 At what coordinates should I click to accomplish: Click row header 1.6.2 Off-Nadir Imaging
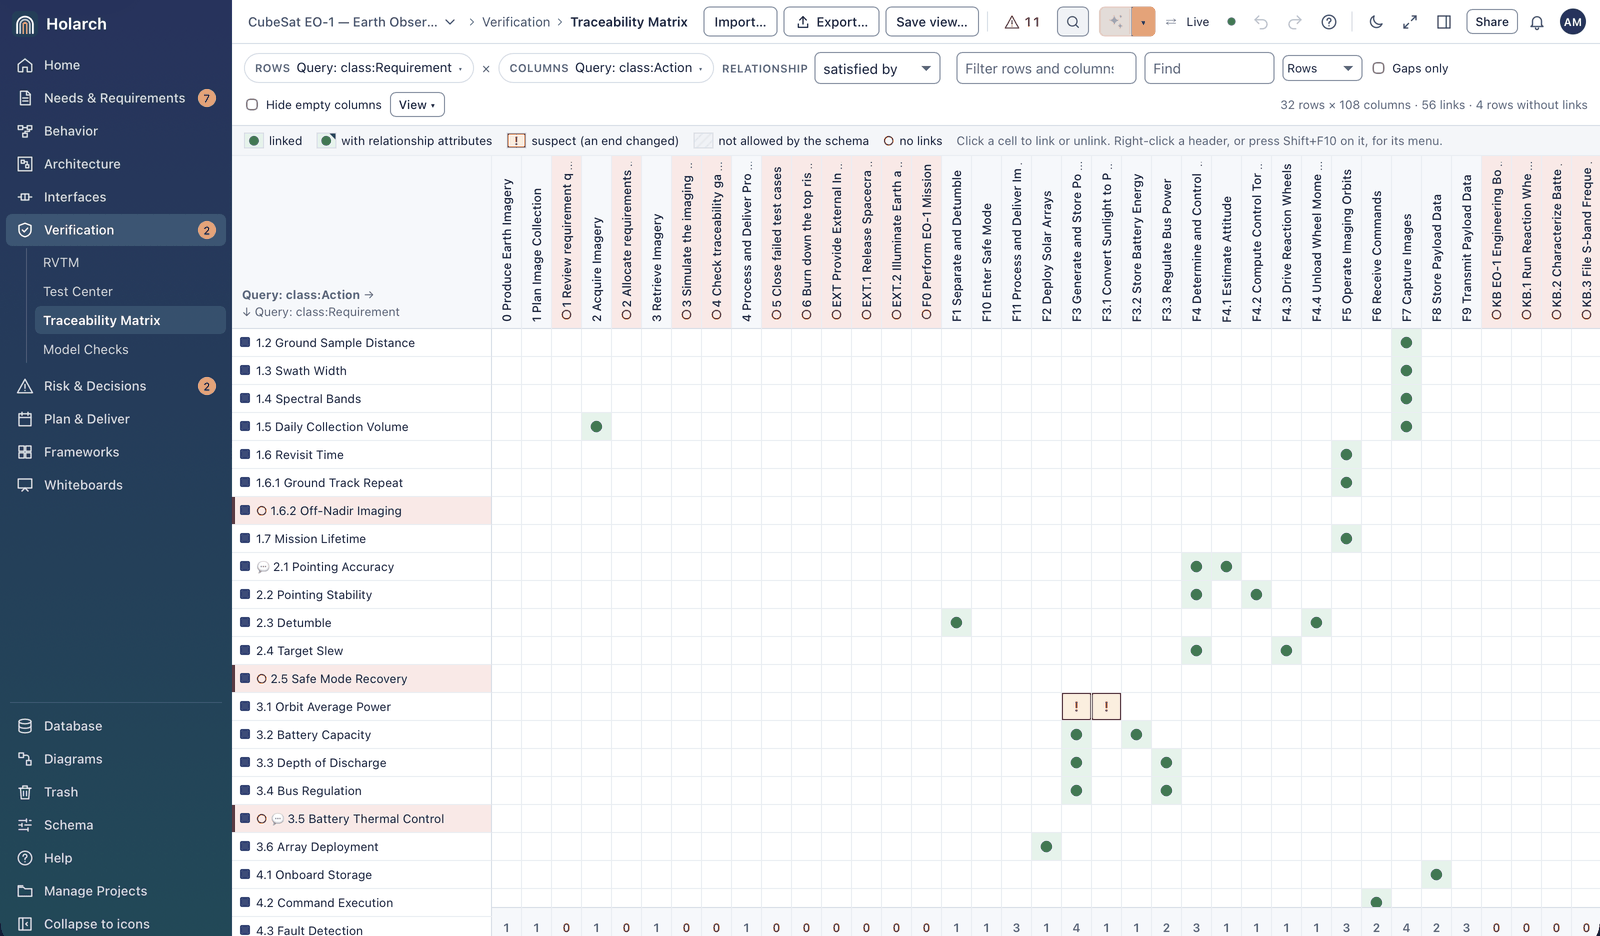[x=362, y=511]
